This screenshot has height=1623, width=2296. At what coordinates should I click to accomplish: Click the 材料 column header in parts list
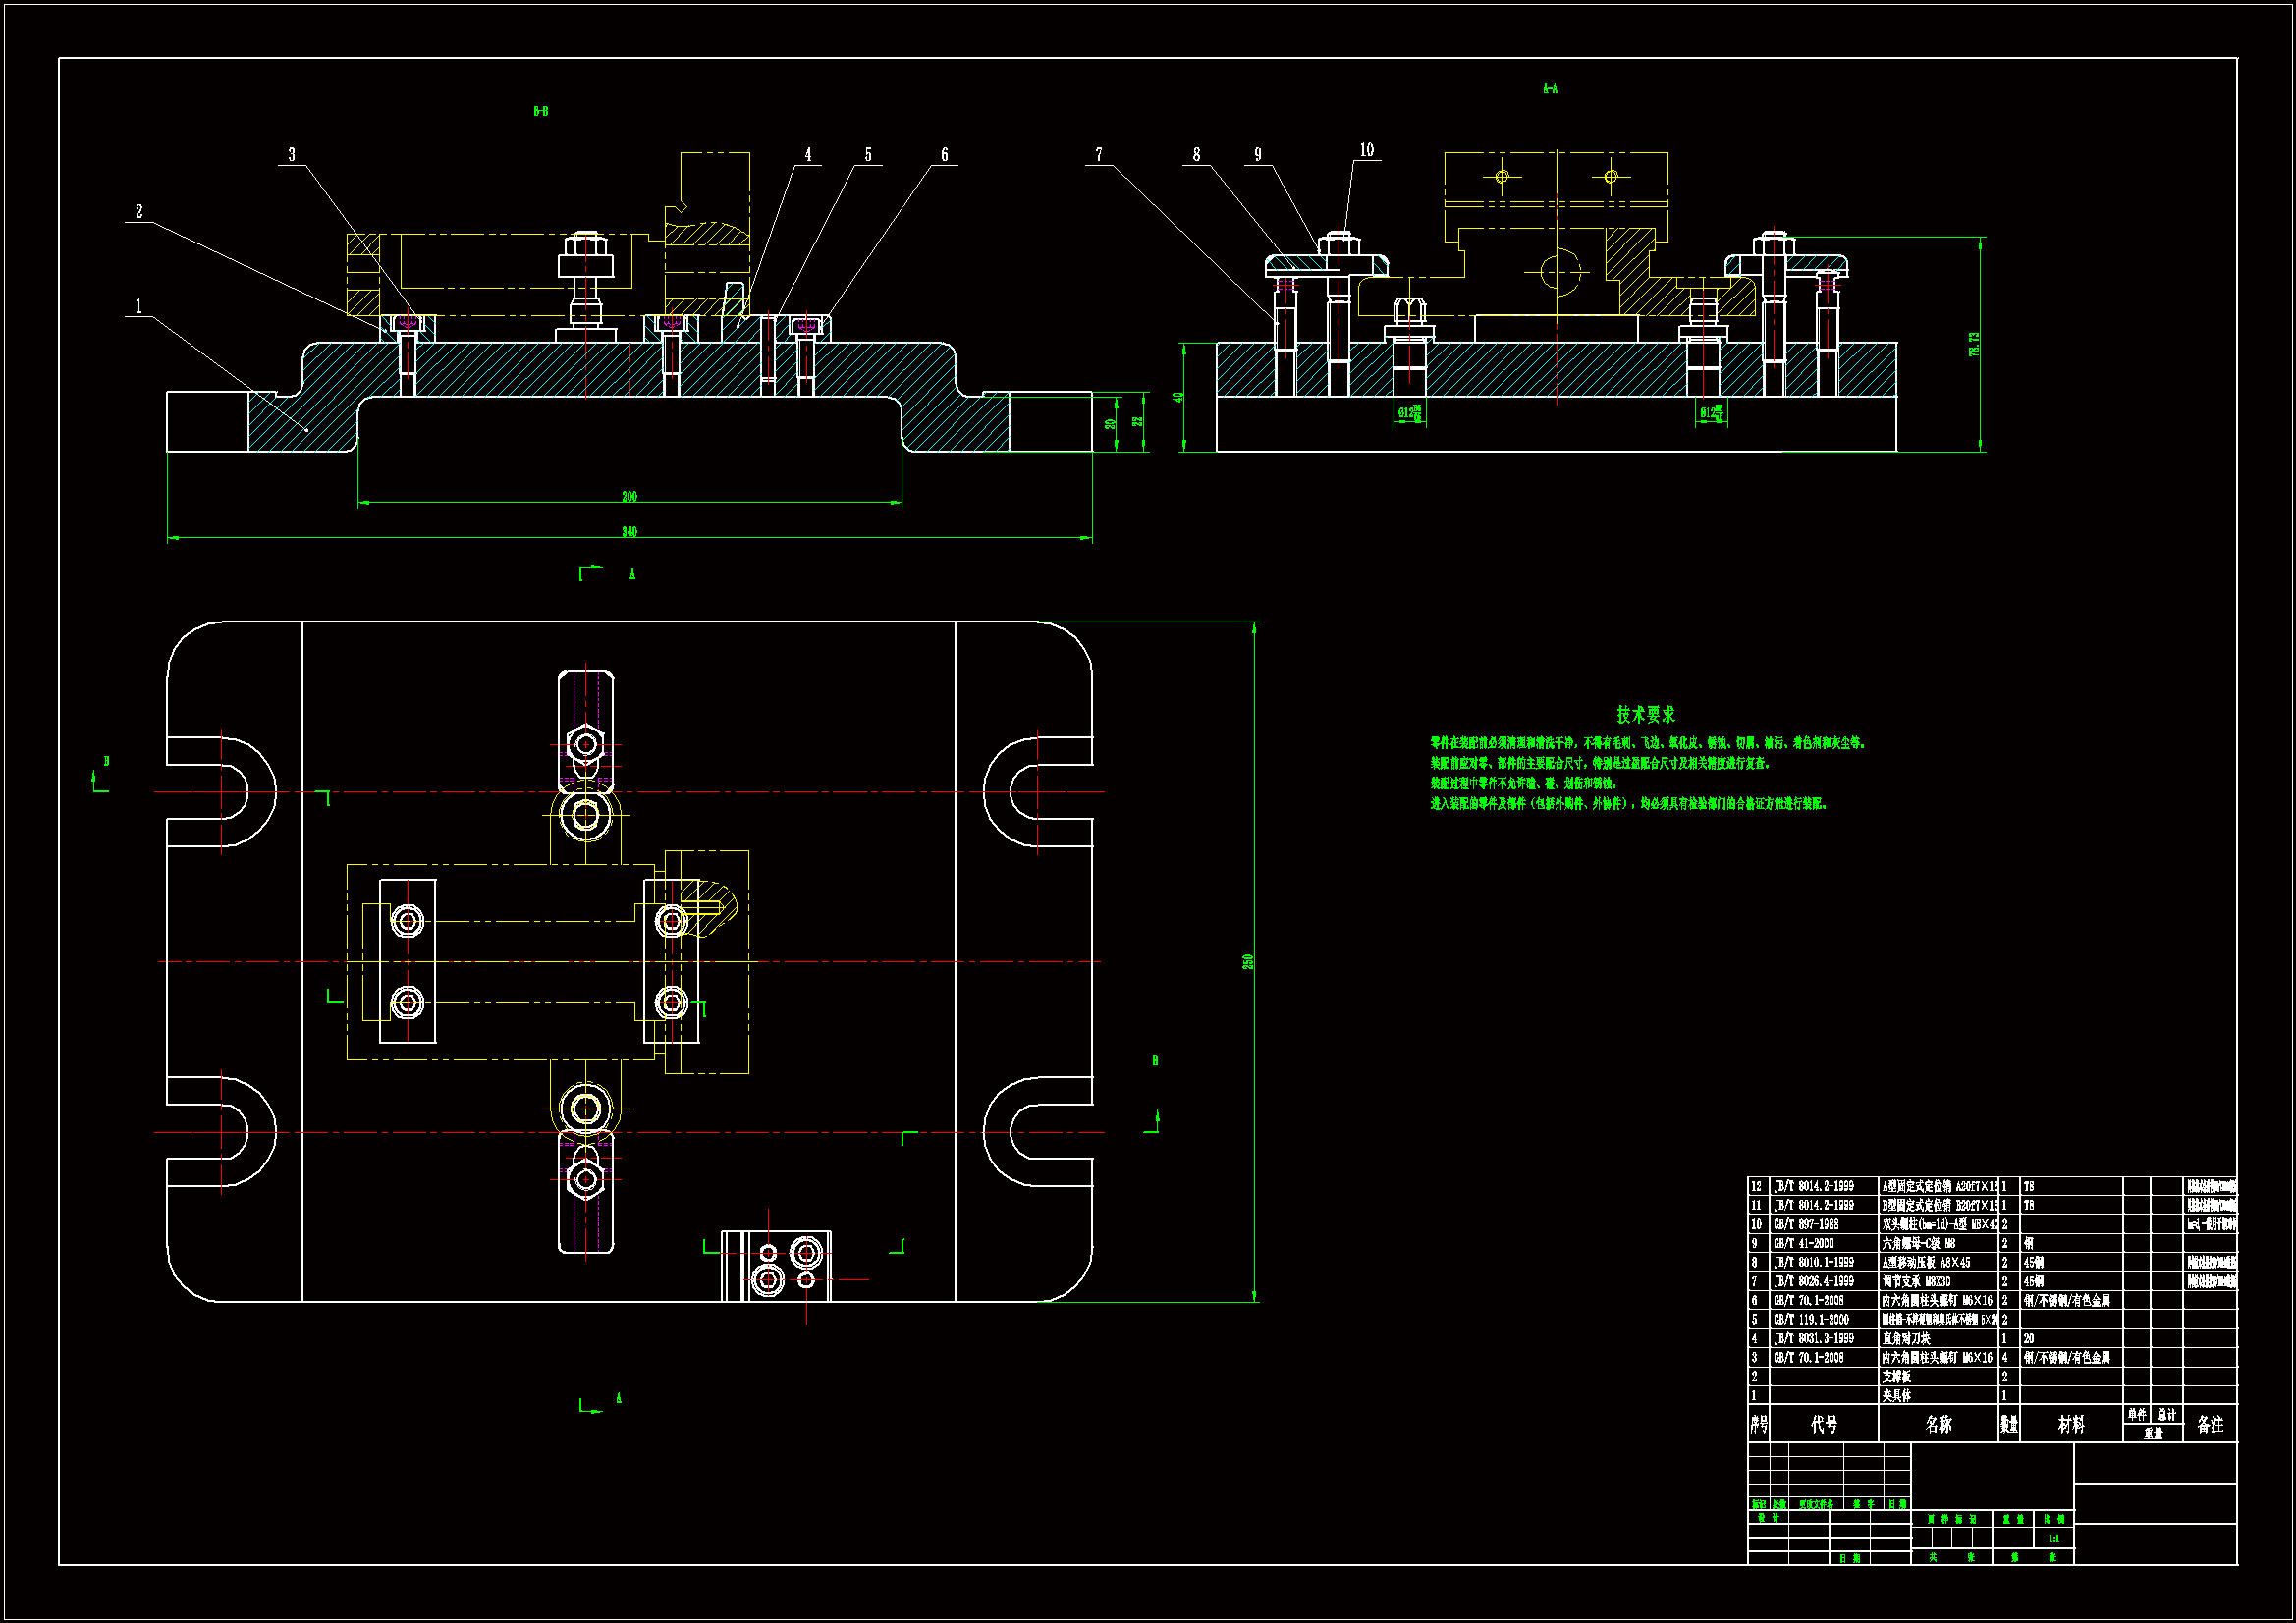[x=2070, y=1424]
